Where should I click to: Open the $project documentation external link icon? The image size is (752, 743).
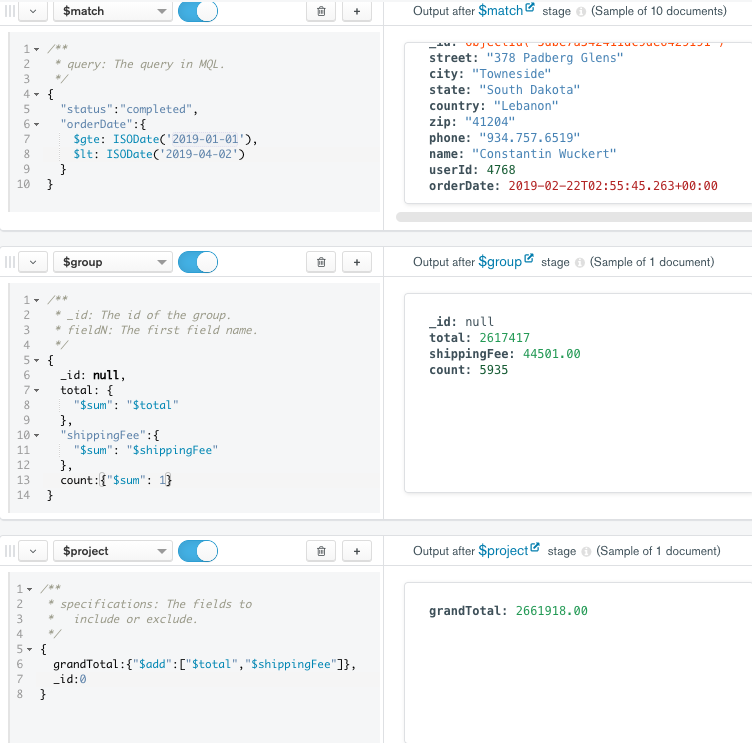point(535,547)
